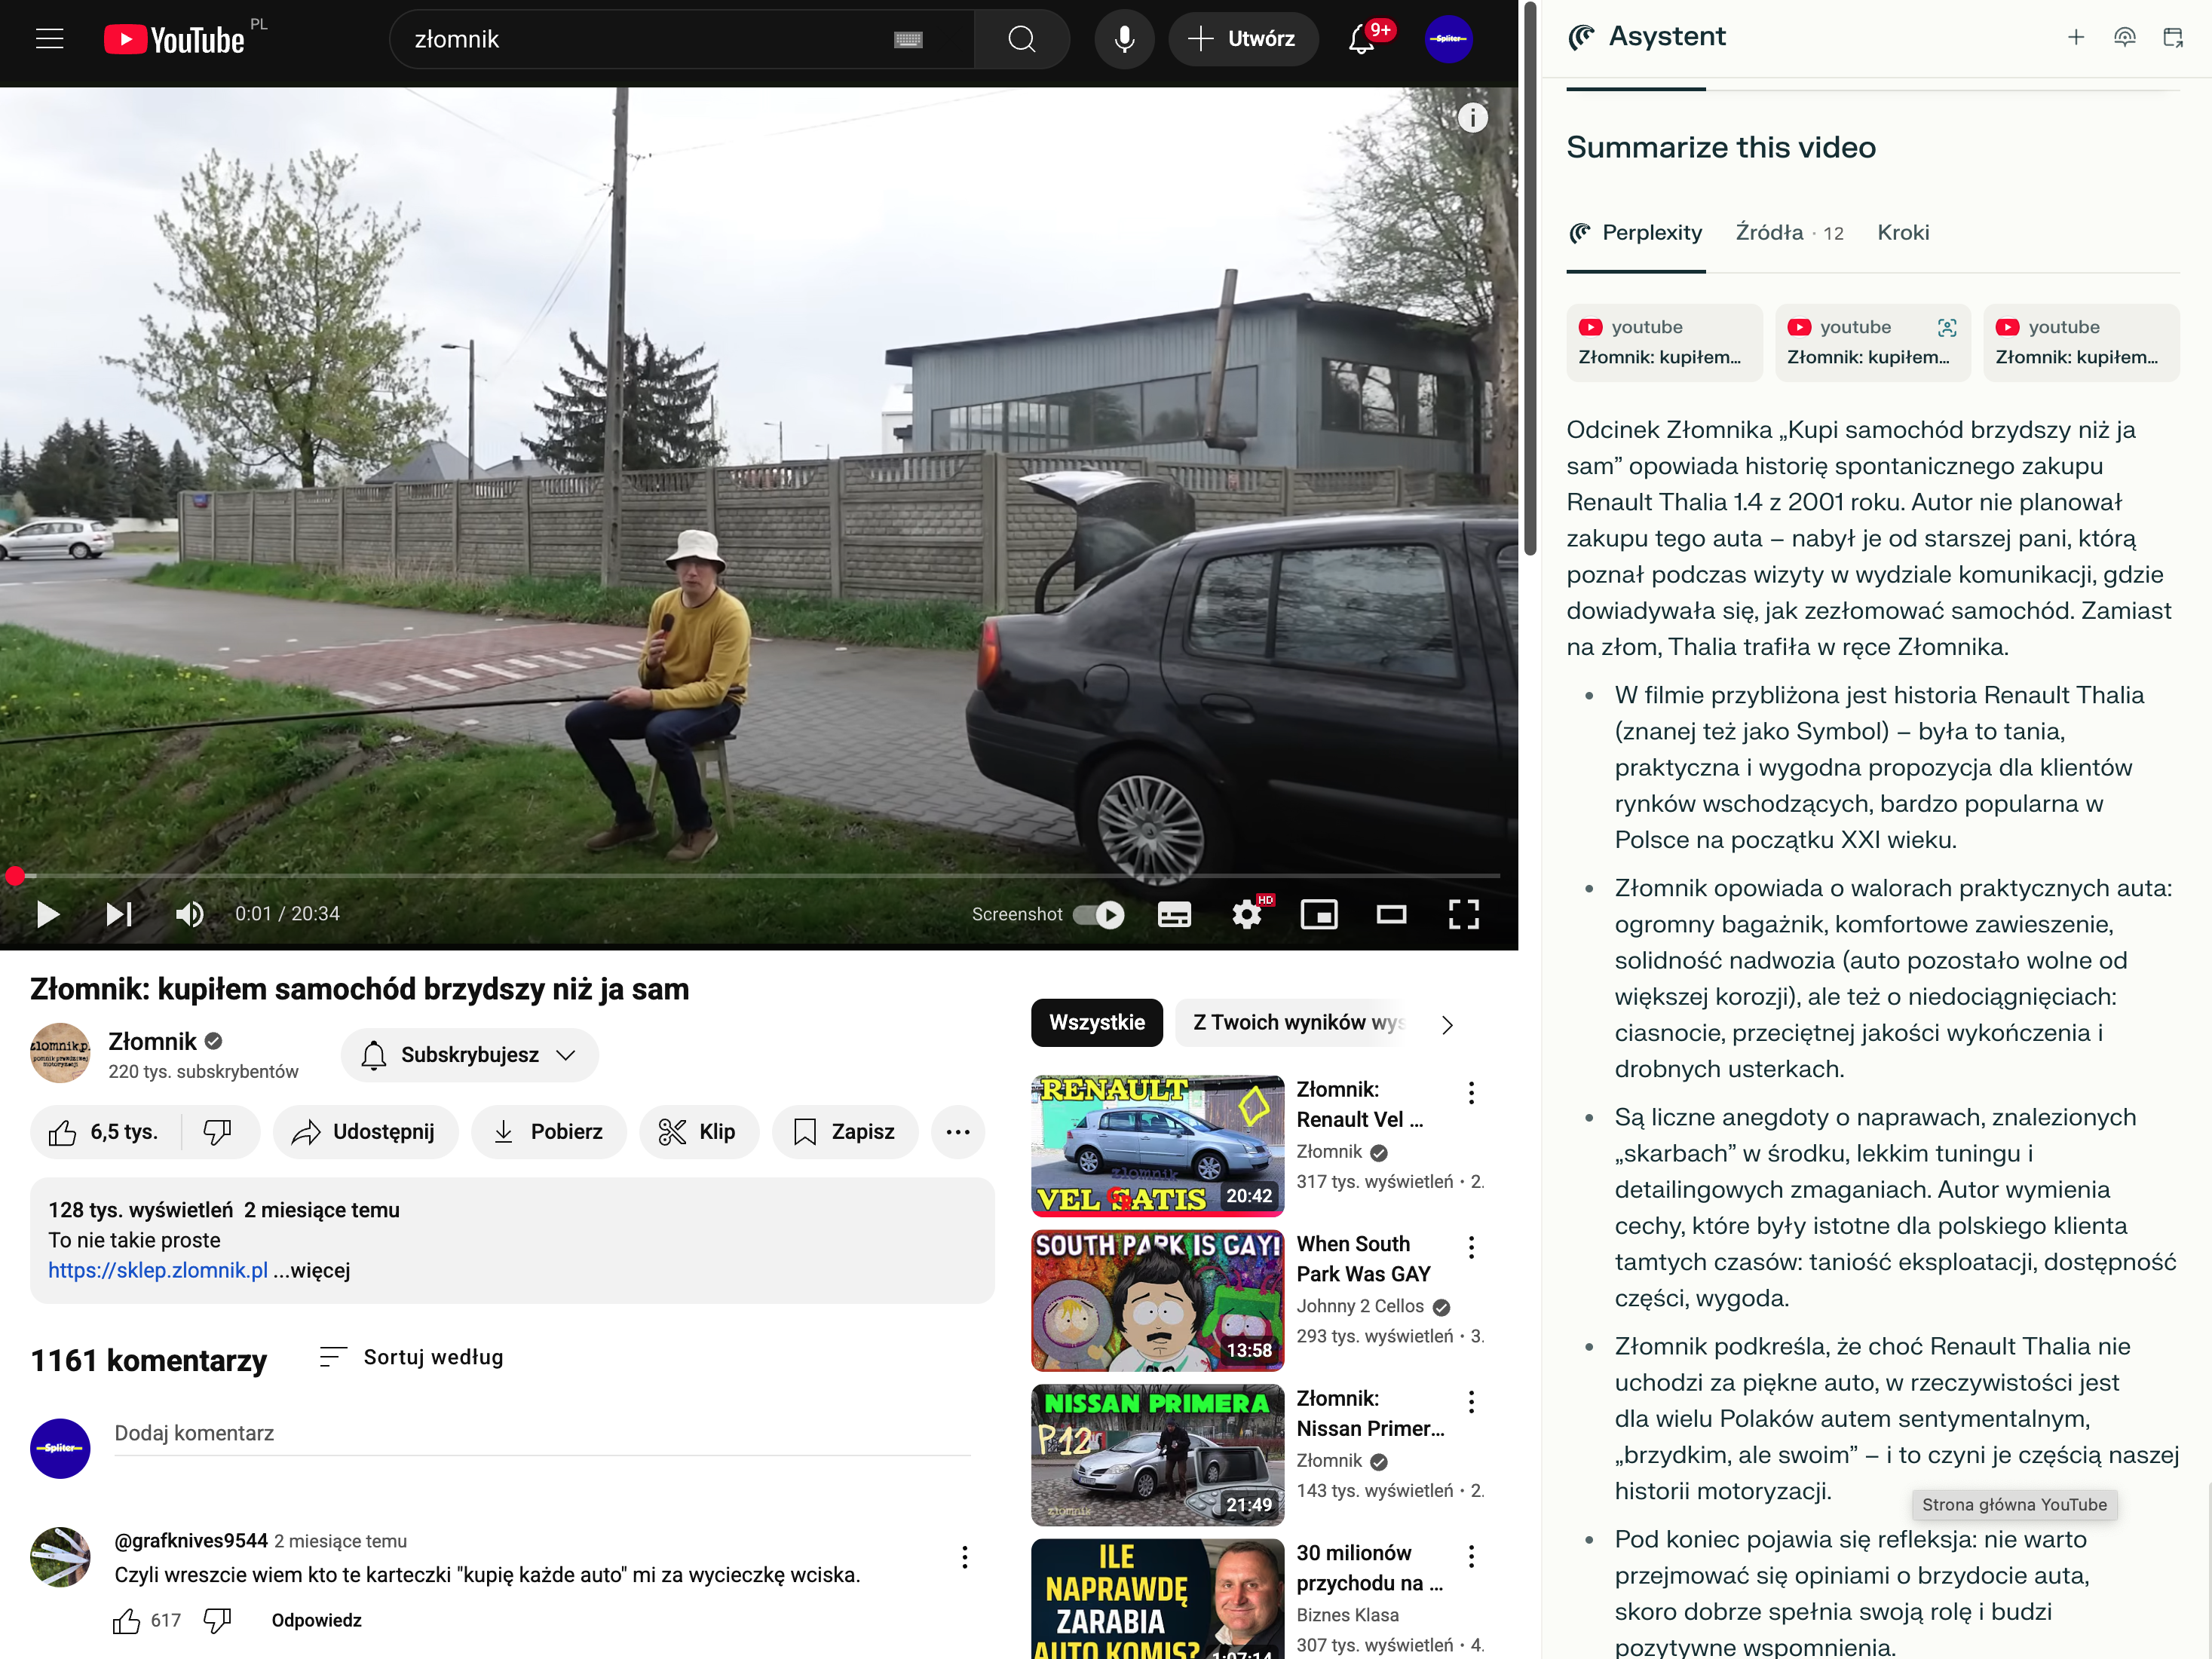Screen dimensions: 2212x1659
Task: Open Nissan Primera video thumbnail
Action: coord(1157,1455)
